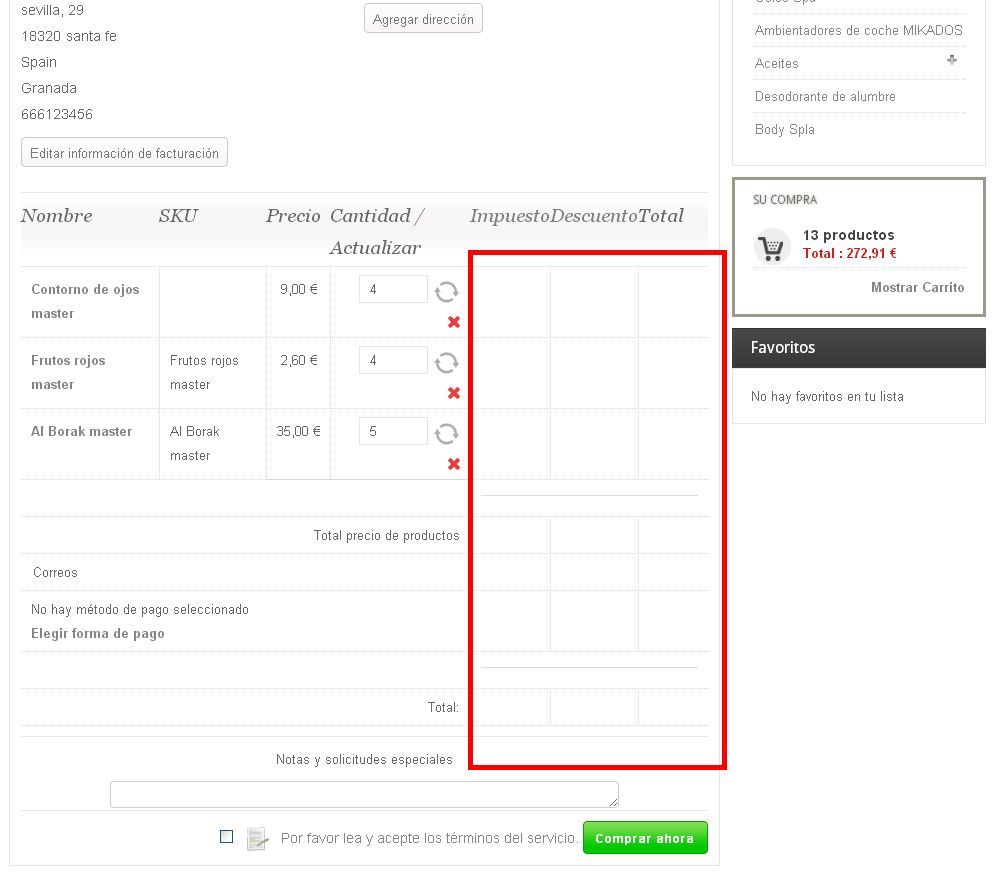Go to Ambientadores de coche MIKADOS category
This screenshot has height=885, width=998.
tap(859, 30)
